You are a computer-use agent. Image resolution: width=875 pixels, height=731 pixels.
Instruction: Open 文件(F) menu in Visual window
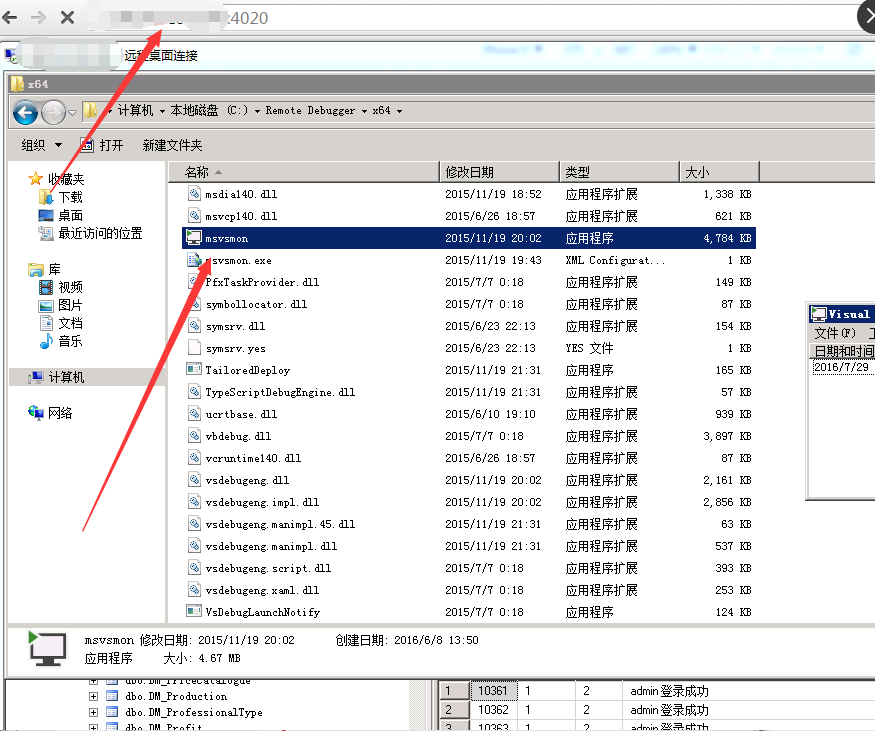click(835, 333)
